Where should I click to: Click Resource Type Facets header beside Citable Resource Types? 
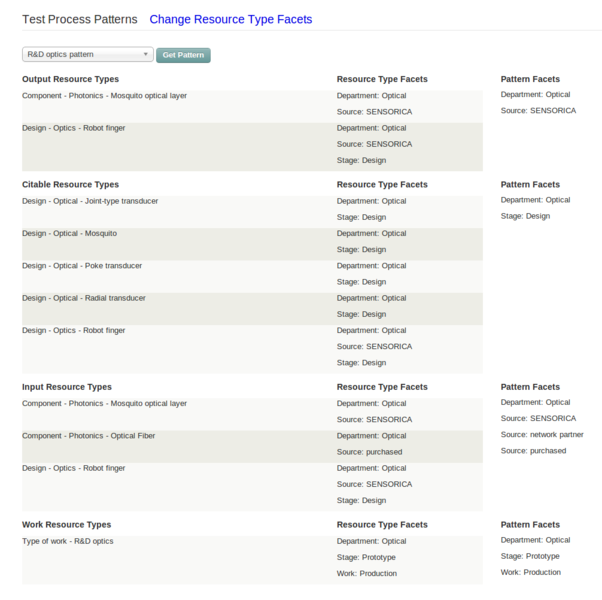coord(382,185)
